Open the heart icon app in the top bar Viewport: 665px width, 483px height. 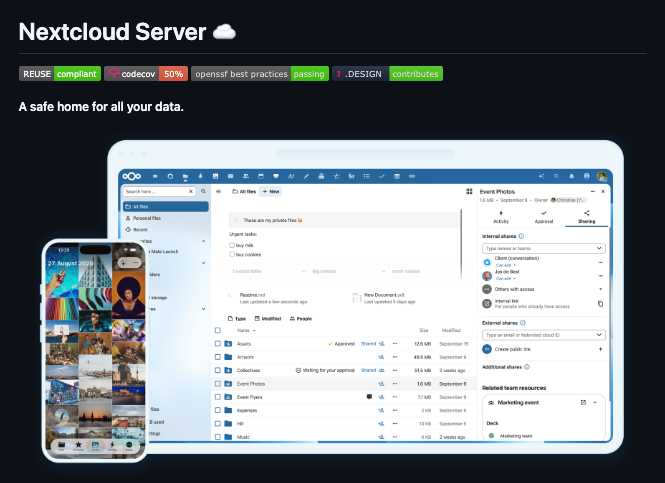coord(276,176)
